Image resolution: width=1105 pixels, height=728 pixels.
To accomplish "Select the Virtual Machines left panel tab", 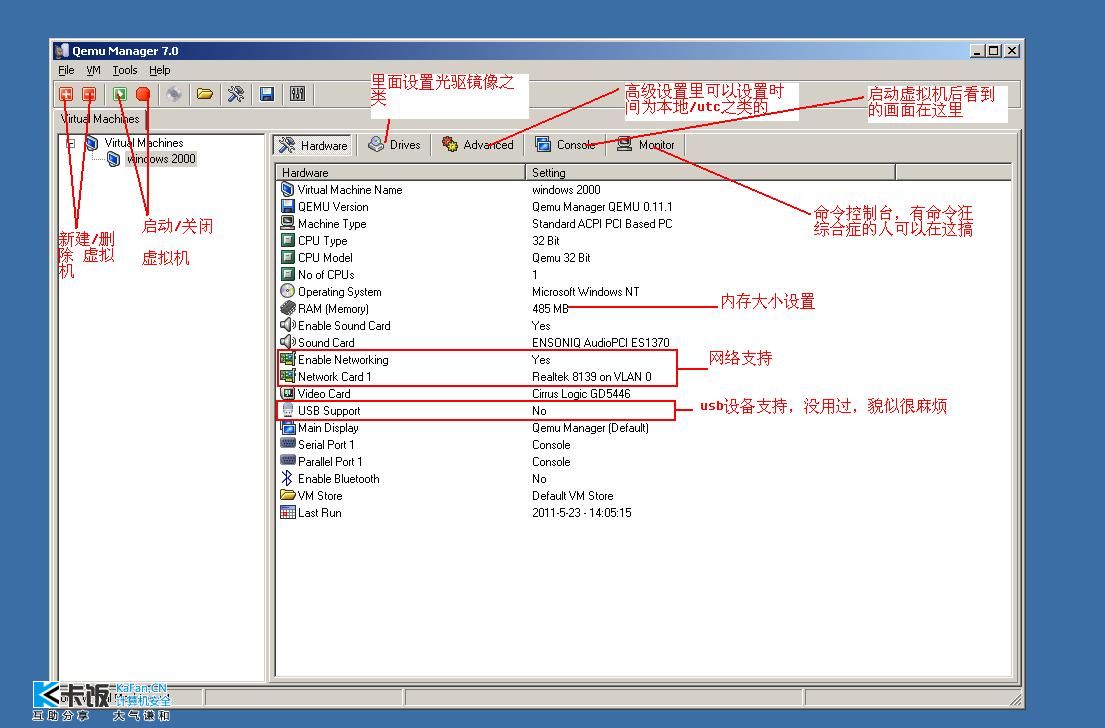I will tap(100, 119).
